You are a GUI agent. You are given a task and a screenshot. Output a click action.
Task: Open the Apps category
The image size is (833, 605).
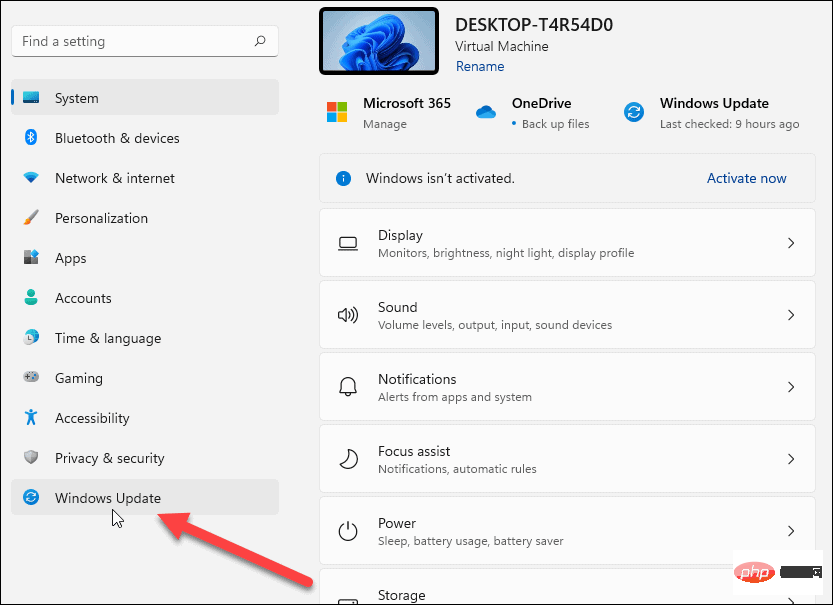point(145,258)
